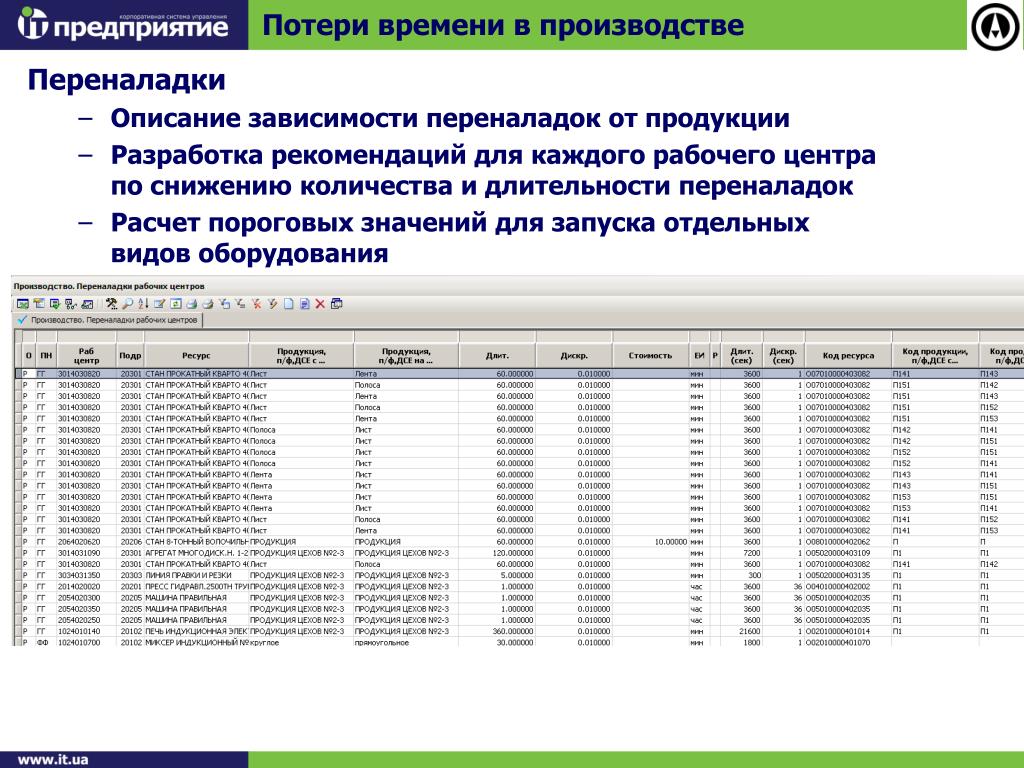The width and height of the screenshot is (1024, 768).
Task: Click the edit record pencil icon
Action: tap(159, 304)
